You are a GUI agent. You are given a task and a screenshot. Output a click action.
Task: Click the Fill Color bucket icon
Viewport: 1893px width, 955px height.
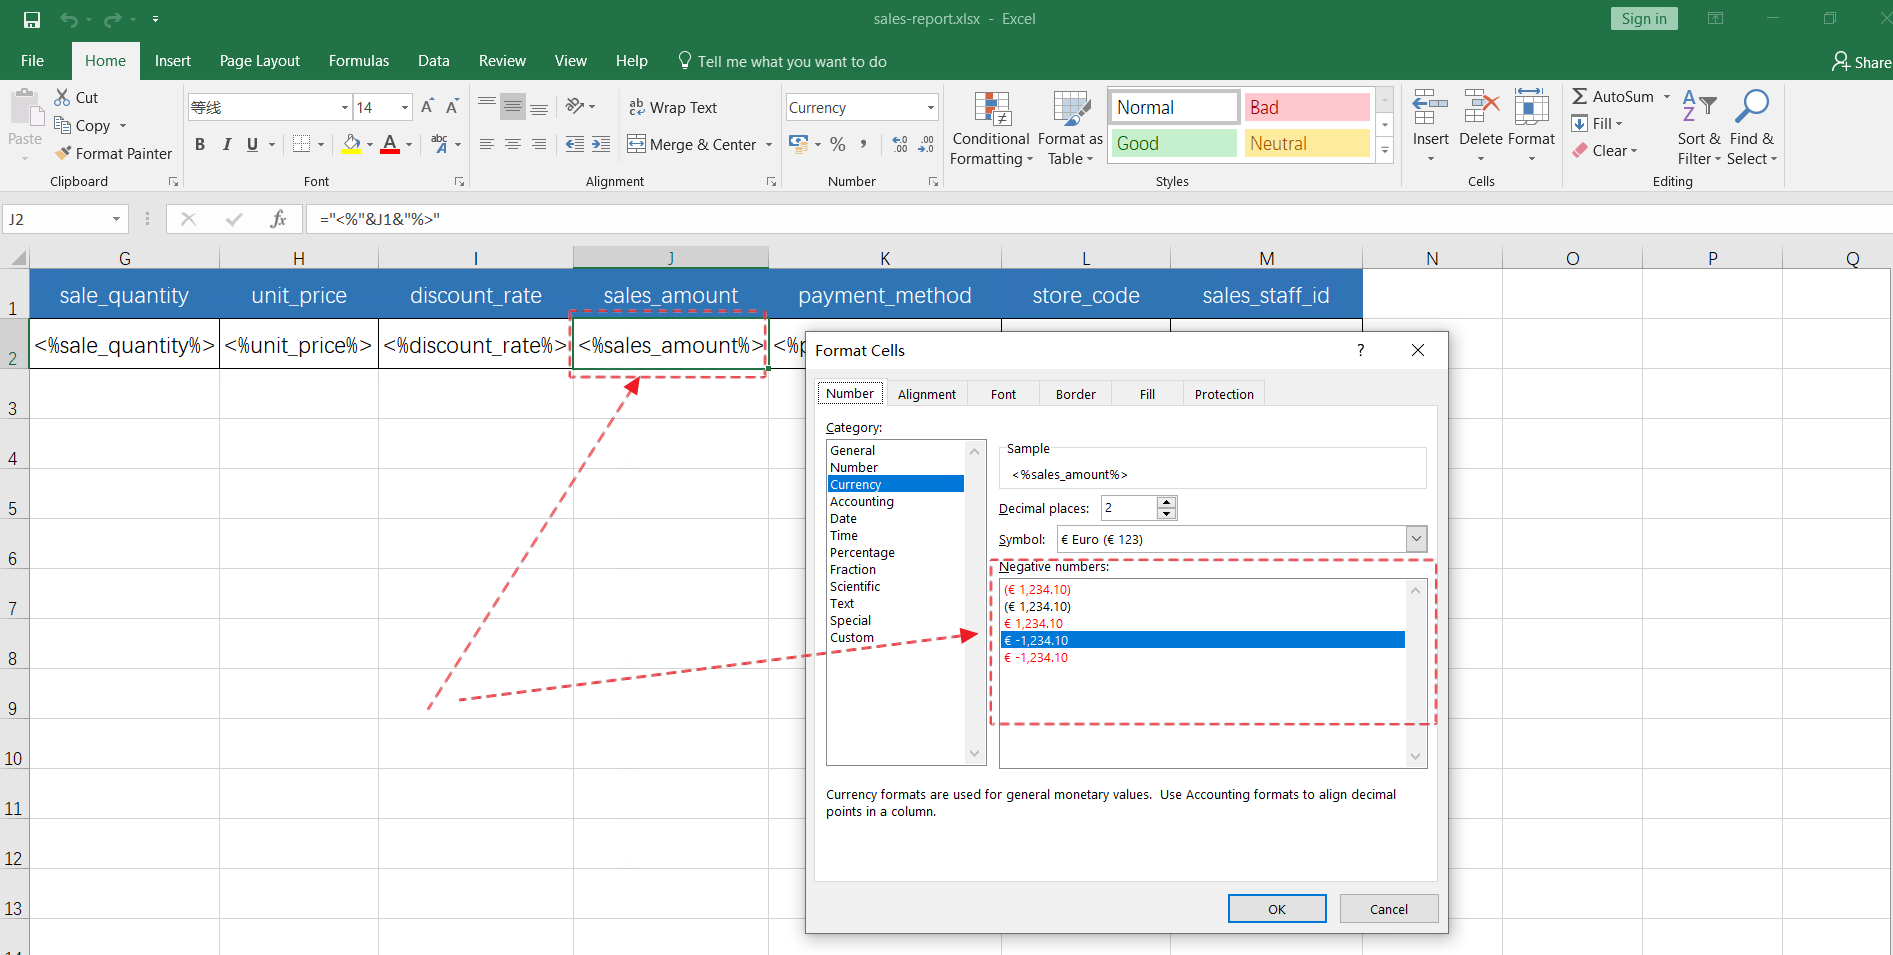coord(352,144)
